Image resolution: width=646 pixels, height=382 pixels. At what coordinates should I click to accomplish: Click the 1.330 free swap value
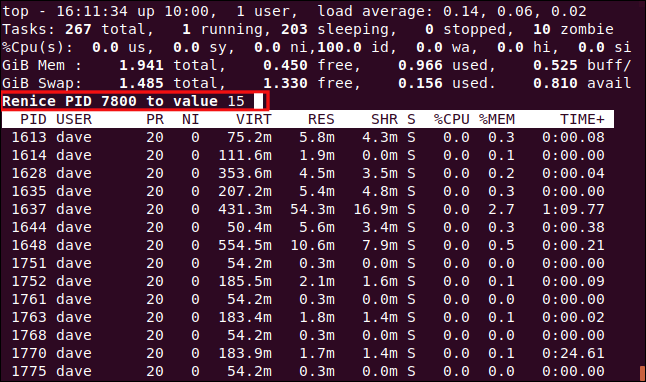click(285, 83)
